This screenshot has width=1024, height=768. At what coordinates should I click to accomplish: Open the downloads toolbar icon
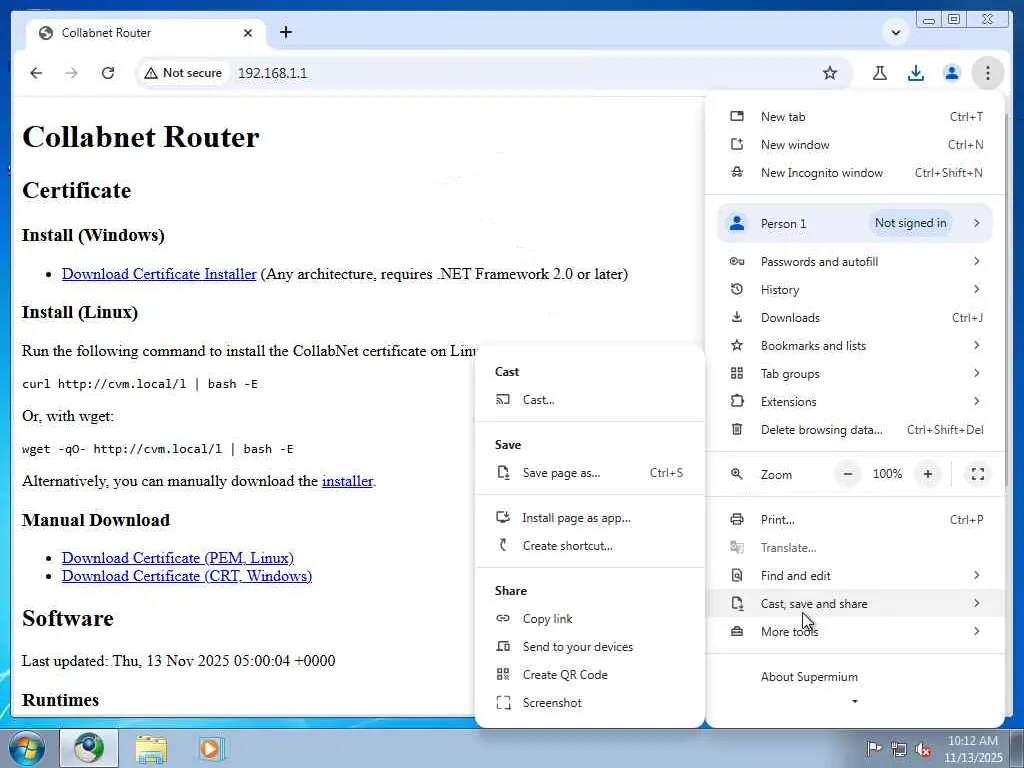click(x=916, y=73)
